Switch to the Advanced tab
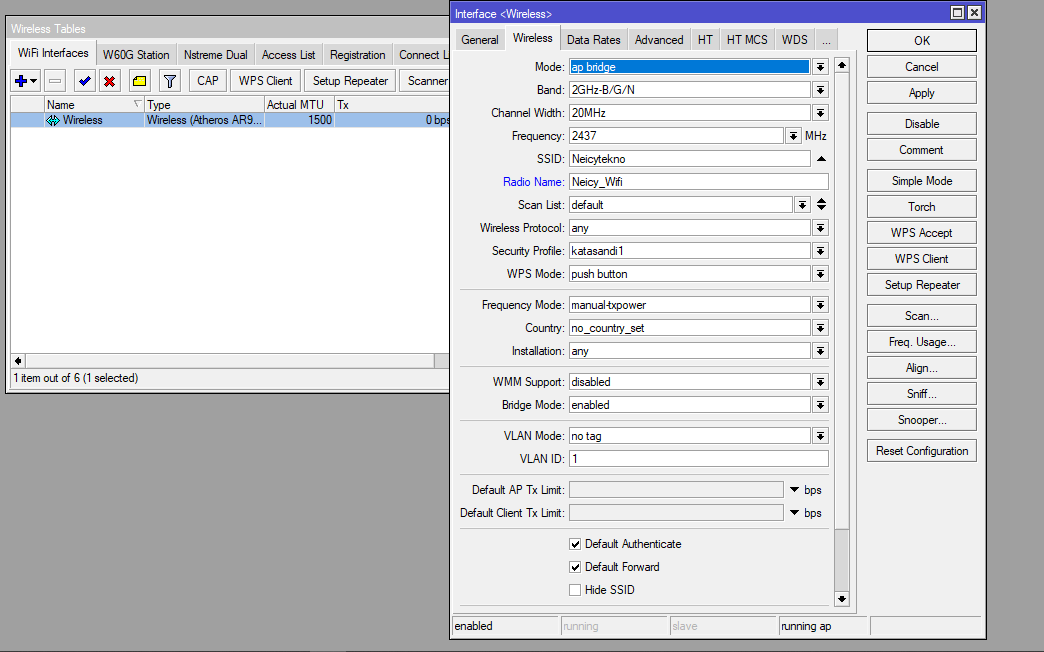Screen dimensions: 1044x652 (658, 40)
